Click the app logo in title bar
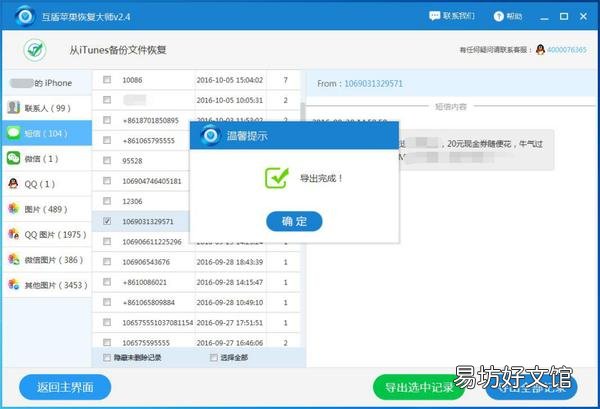Screen dimensions: 600x409 (25, 16)
